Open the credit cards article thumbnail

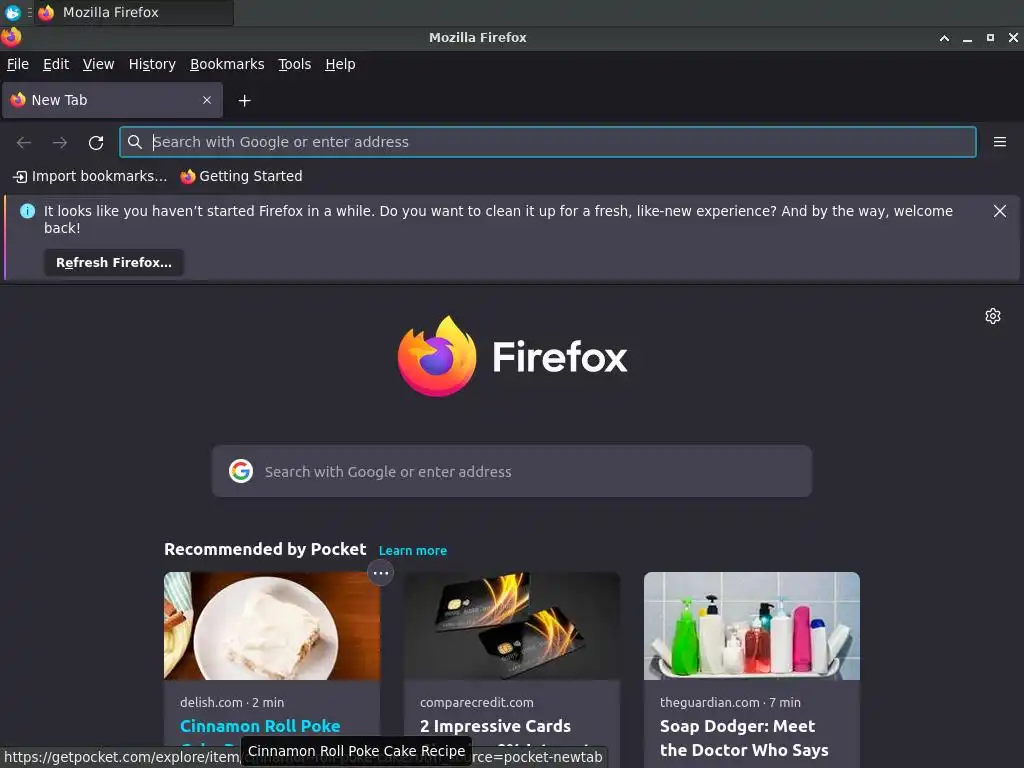tap(512, 626)
